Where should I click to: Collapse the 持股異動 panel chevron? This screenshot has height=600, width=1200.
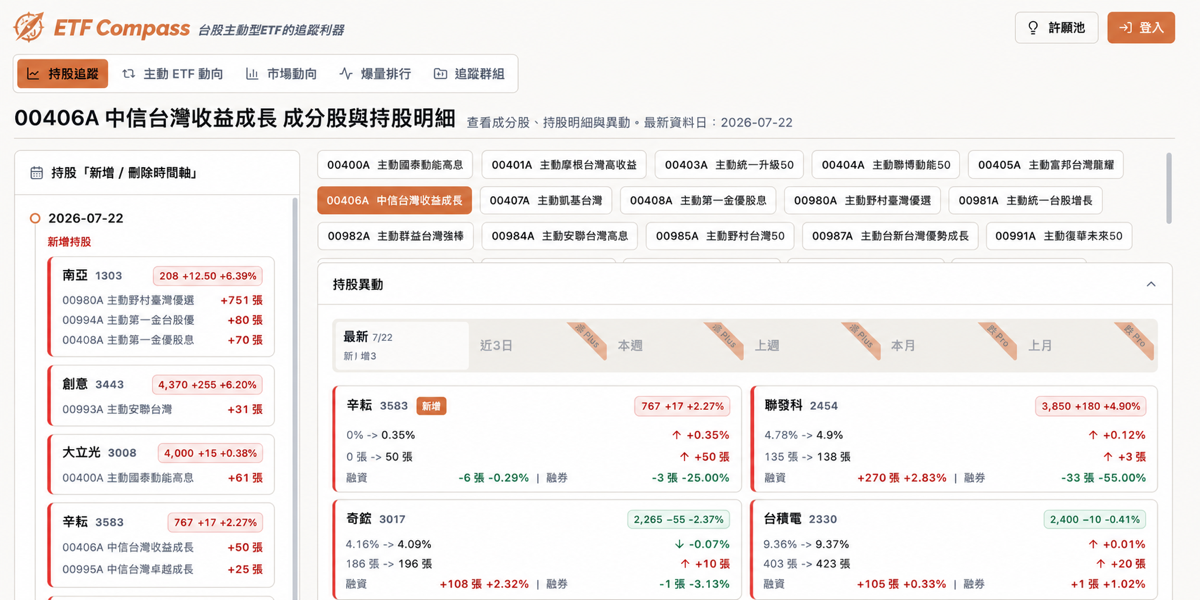[1151, 284]
